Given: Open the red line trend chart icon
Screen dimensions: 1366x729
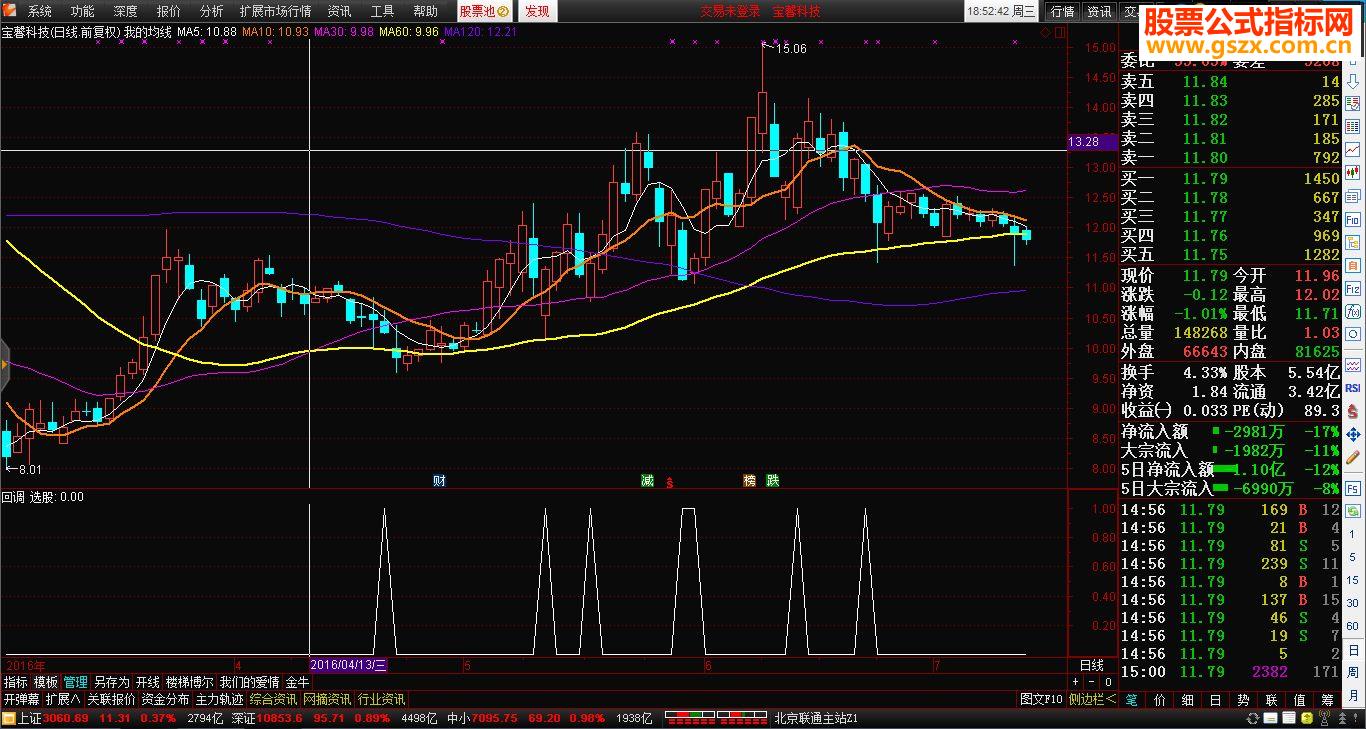Looking at the screenshot, I should (x=1353, y=149).
